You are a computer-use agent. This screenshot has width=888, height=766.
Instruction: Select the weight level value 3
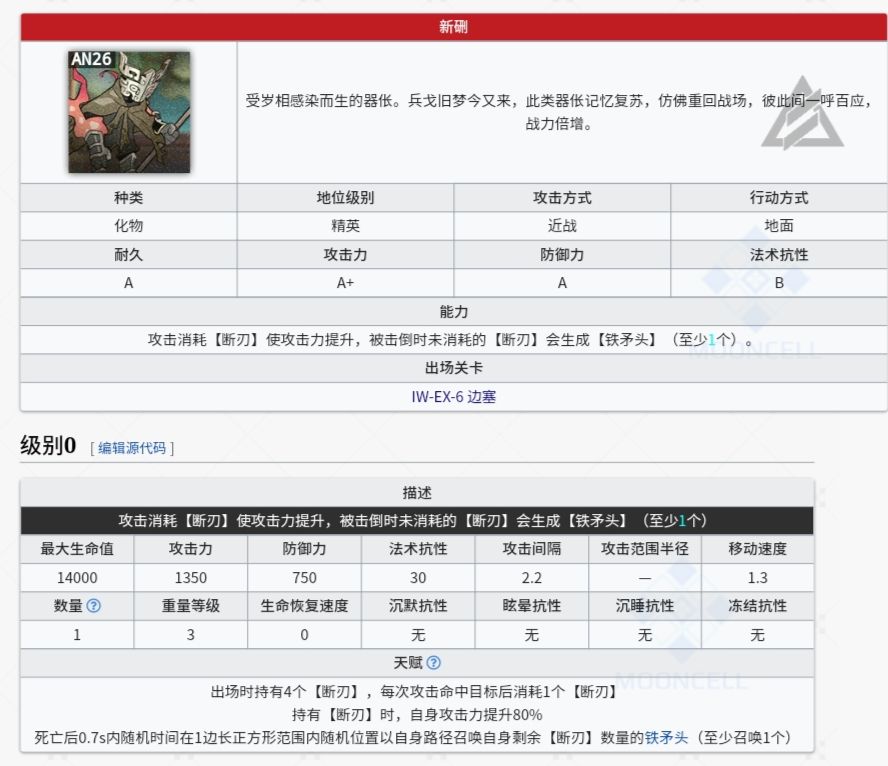click(191, 635)
